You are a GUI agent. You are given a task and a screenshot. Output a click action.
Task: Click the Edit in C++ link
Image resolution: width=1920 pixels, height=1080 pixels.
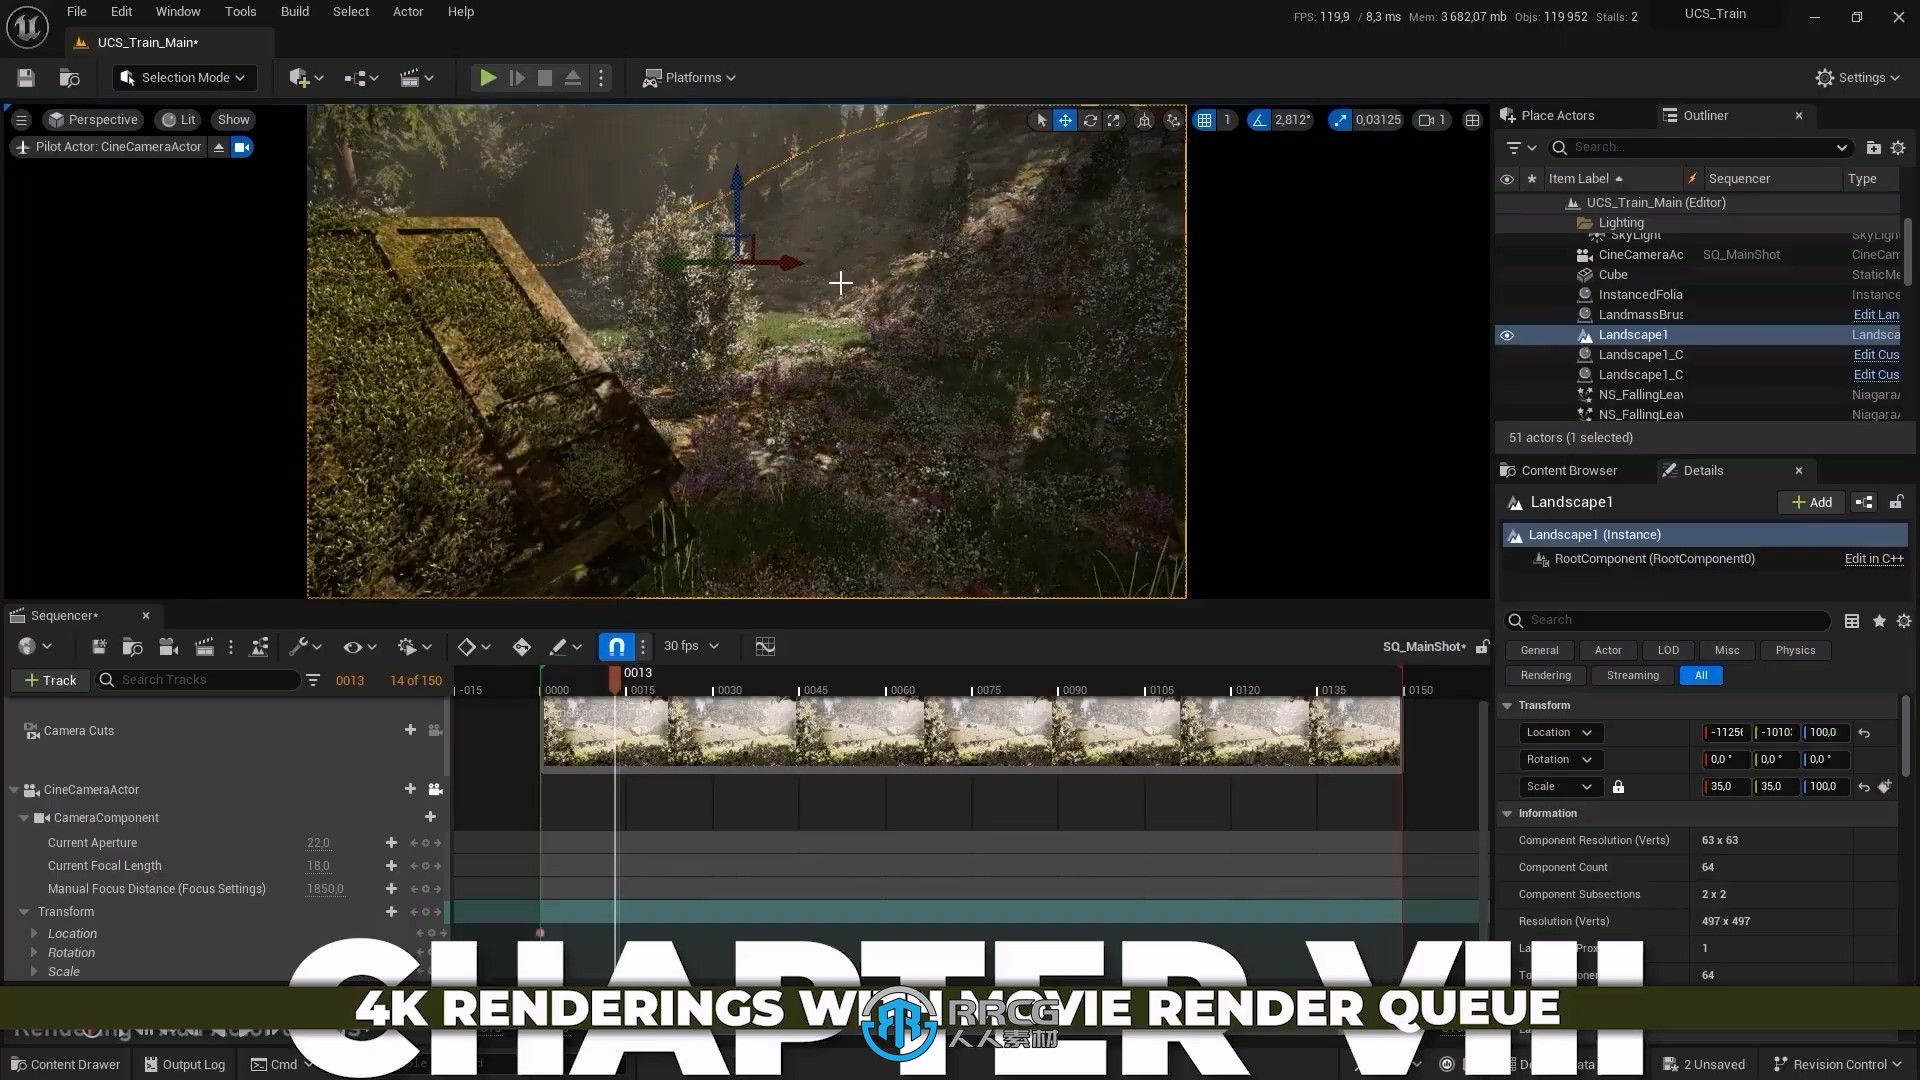(1874, 559)
